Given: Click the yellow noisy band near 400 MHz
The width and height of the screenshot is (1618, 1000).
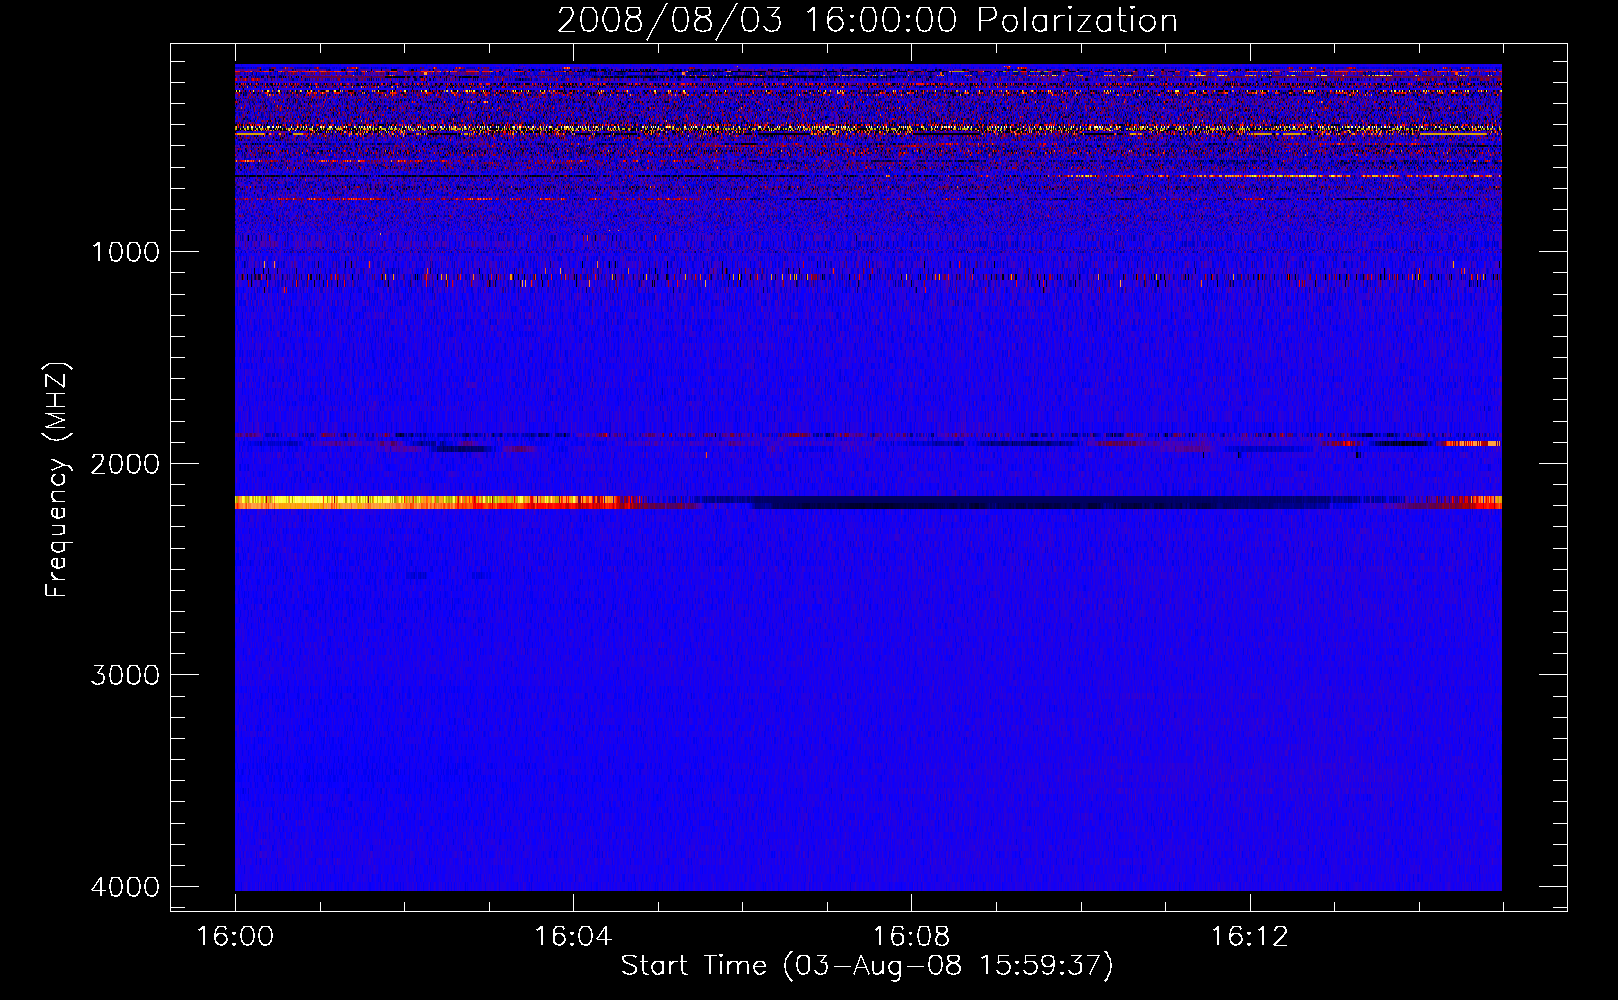Looking at the screenshot, I should pyautogui.click(x=868, y=128).
